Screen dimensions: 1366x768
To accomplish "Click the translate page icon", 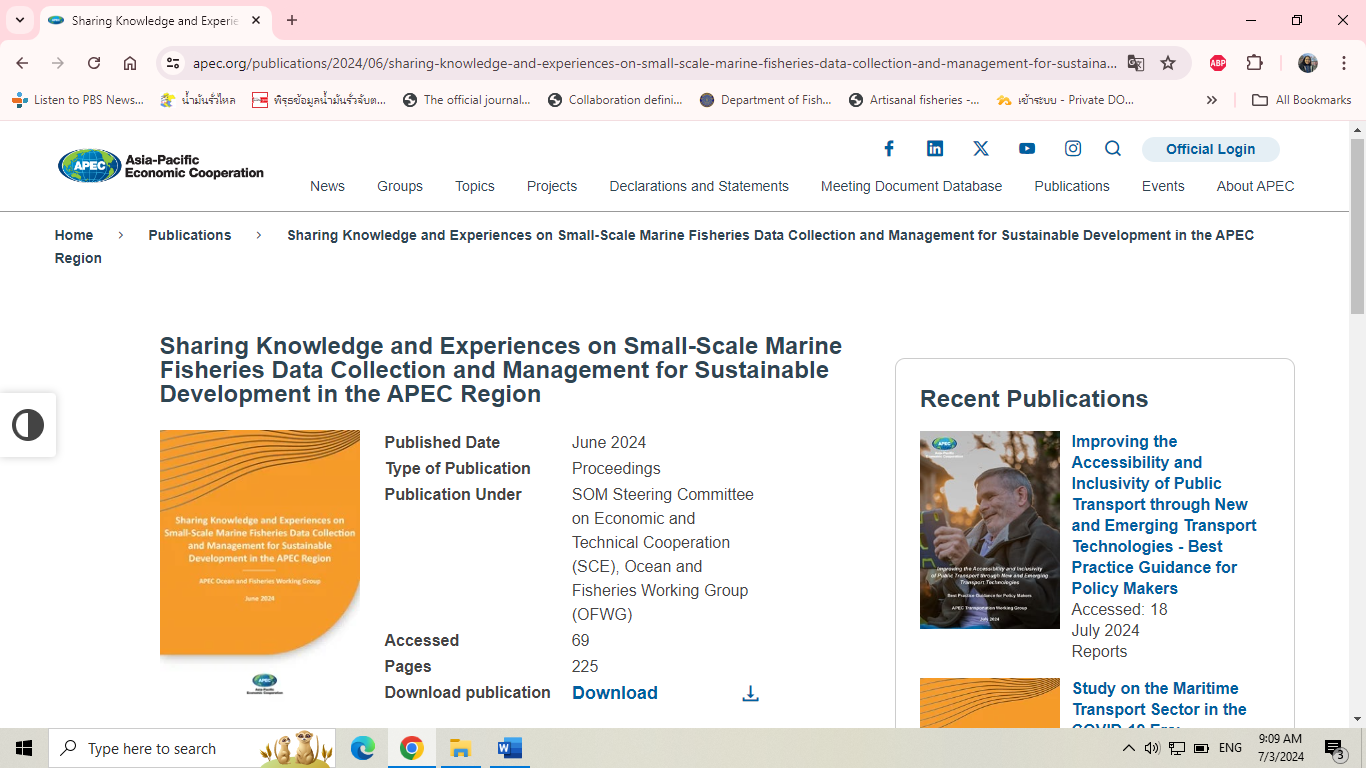I will pyautogui.click(x=1136, y=63).
